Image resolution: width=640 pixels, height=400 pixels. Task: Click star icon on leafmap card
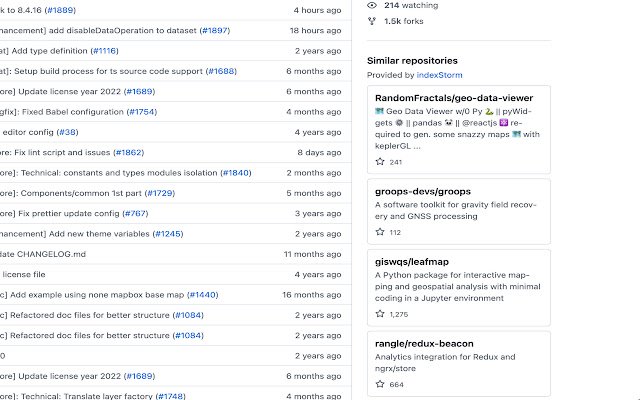pos(380,314)
